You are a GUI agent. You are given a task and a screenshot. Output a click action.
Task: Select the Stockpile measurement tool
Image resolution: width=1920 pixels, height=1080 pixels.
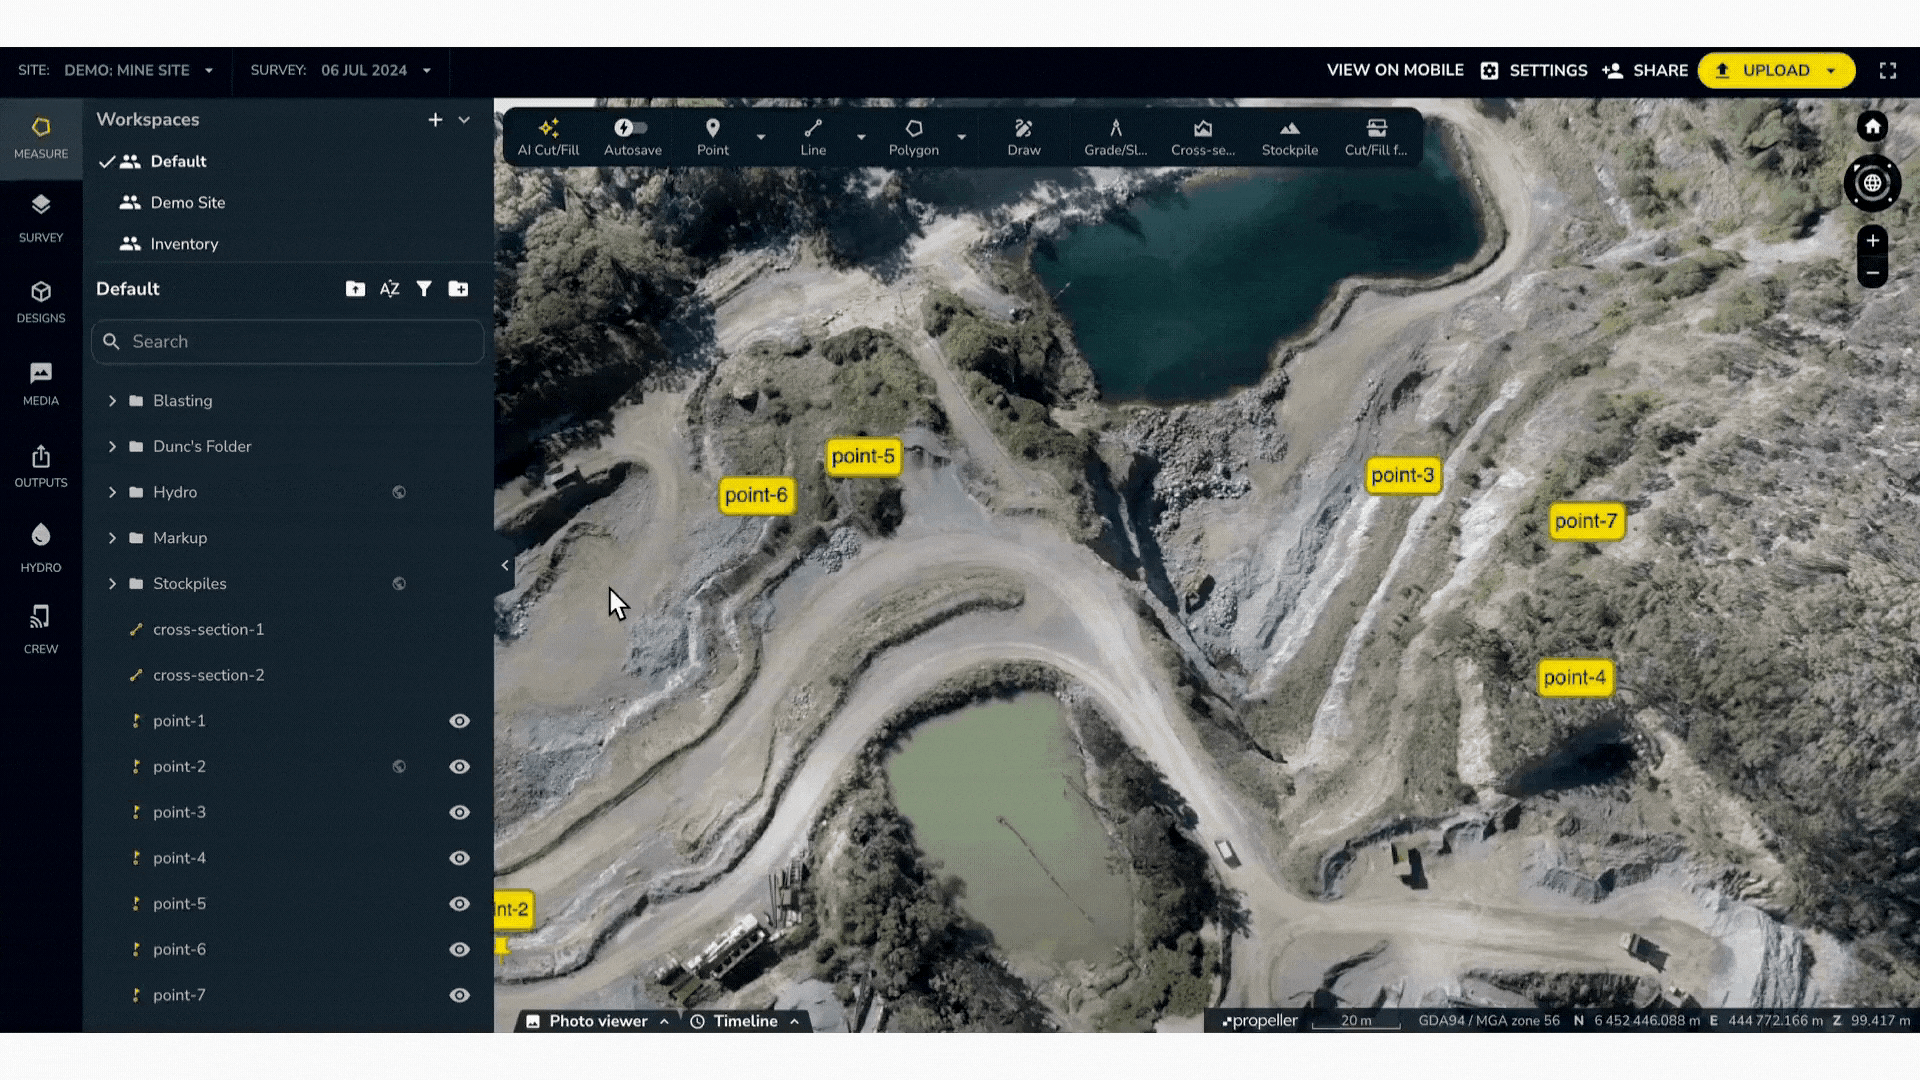click(x=1289, y=137)
